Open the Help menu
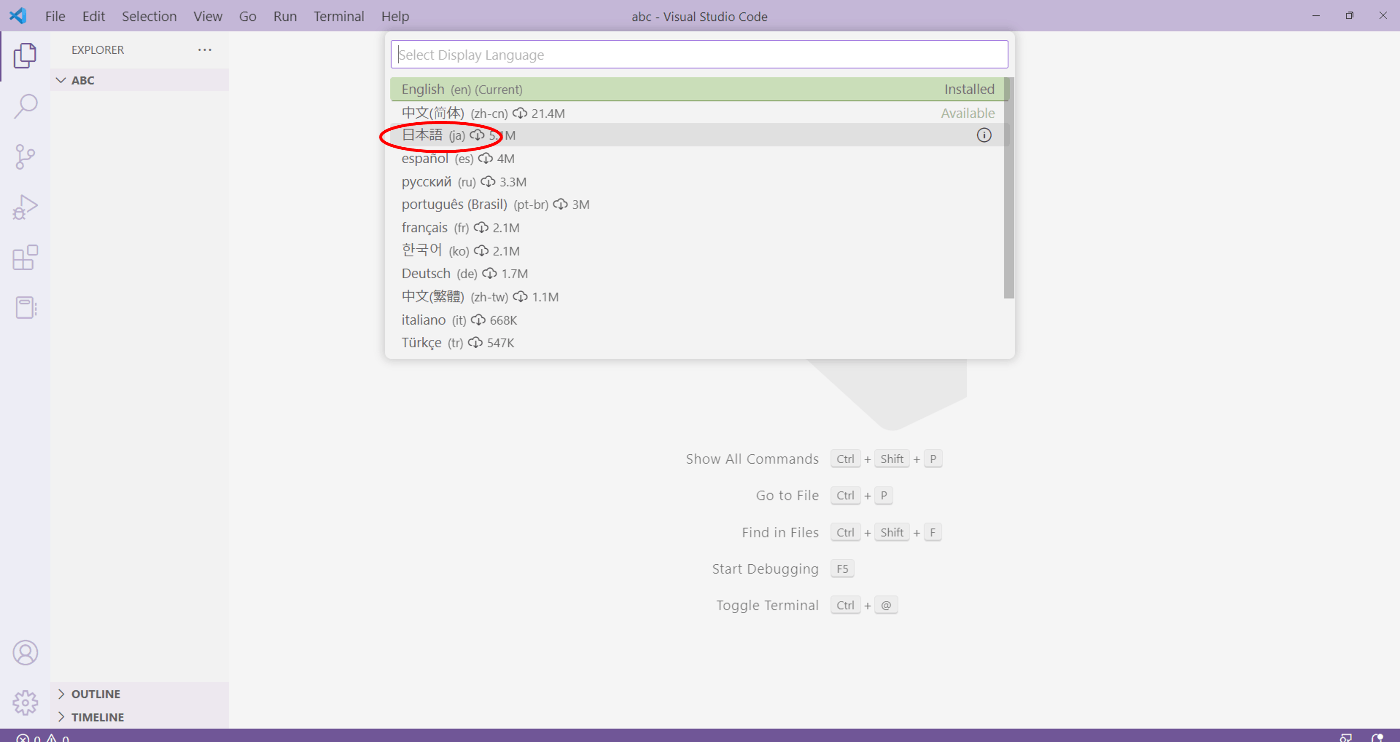1400x742 pixels. 395,16
